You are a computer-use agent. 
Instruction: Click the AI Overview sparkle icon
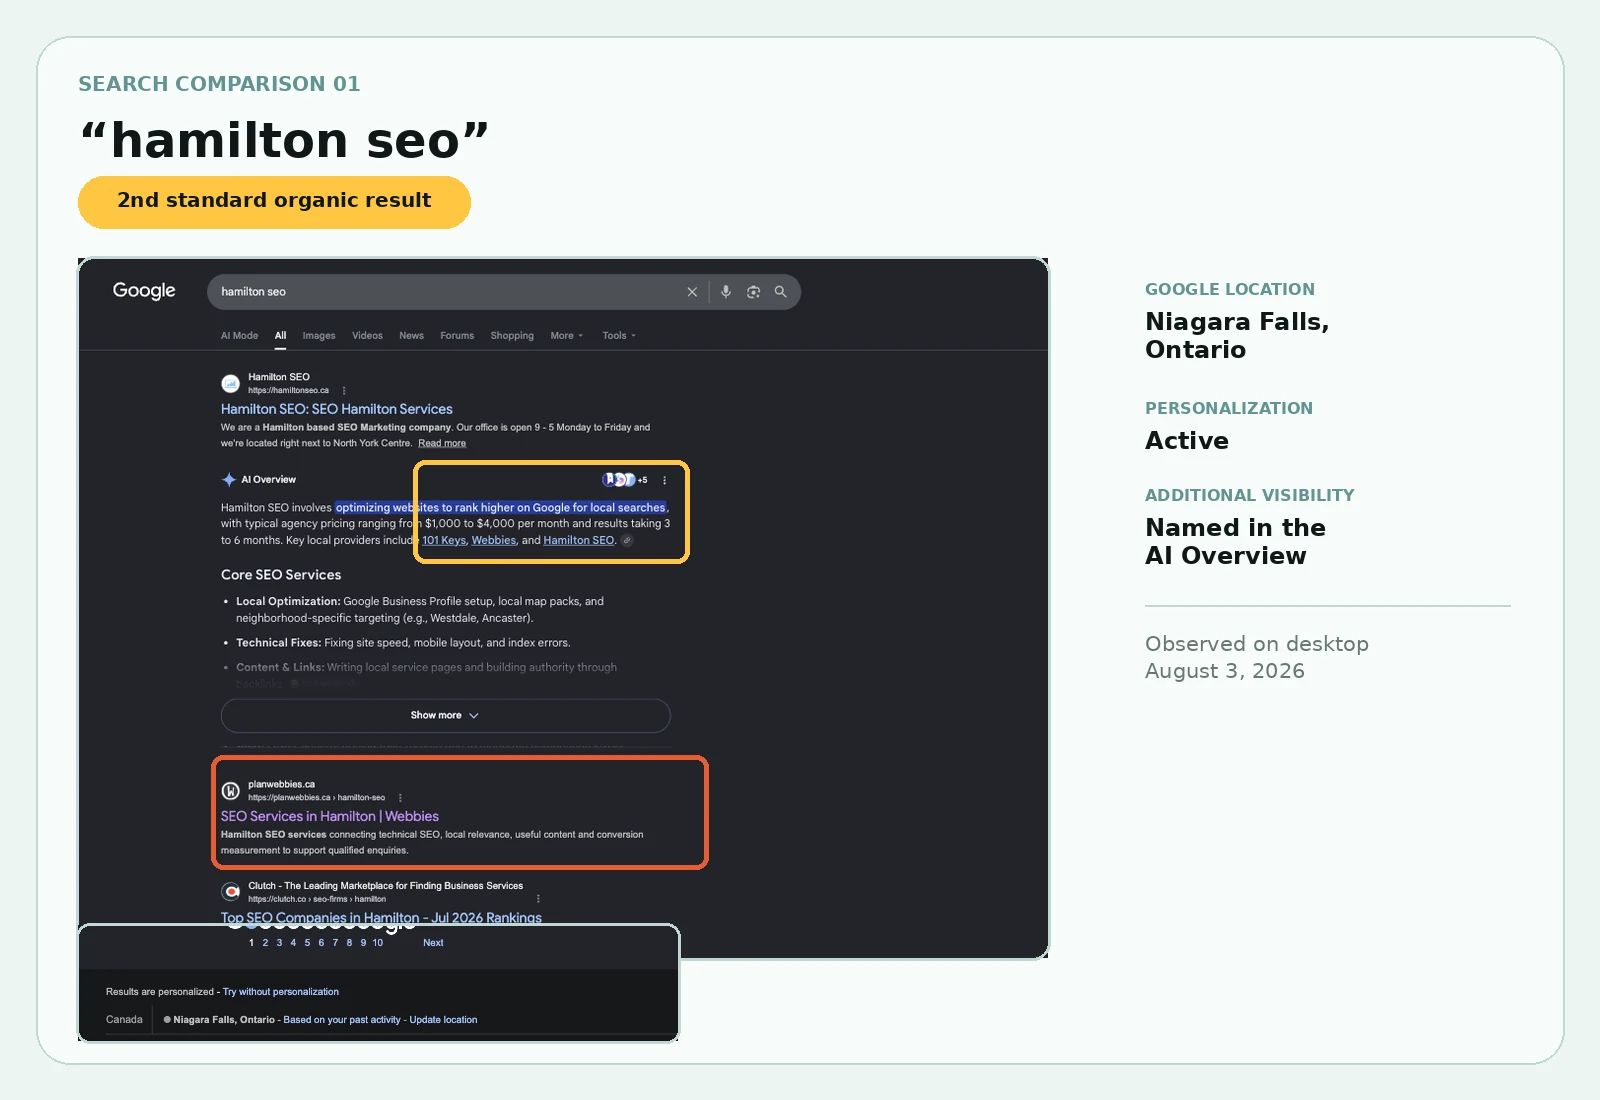tap(229, 480)
